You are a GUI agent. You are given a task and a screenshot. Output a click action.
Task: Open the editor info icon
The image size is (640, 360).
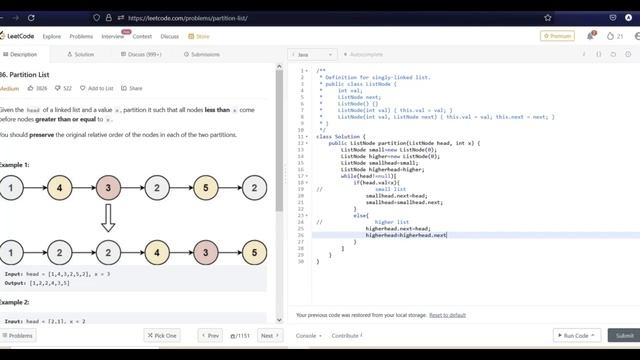tap(584, 54)
